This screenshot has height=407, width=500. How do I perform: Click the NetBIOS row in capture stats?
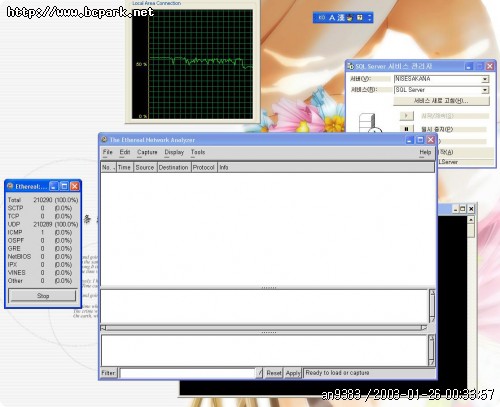[43, 257]
